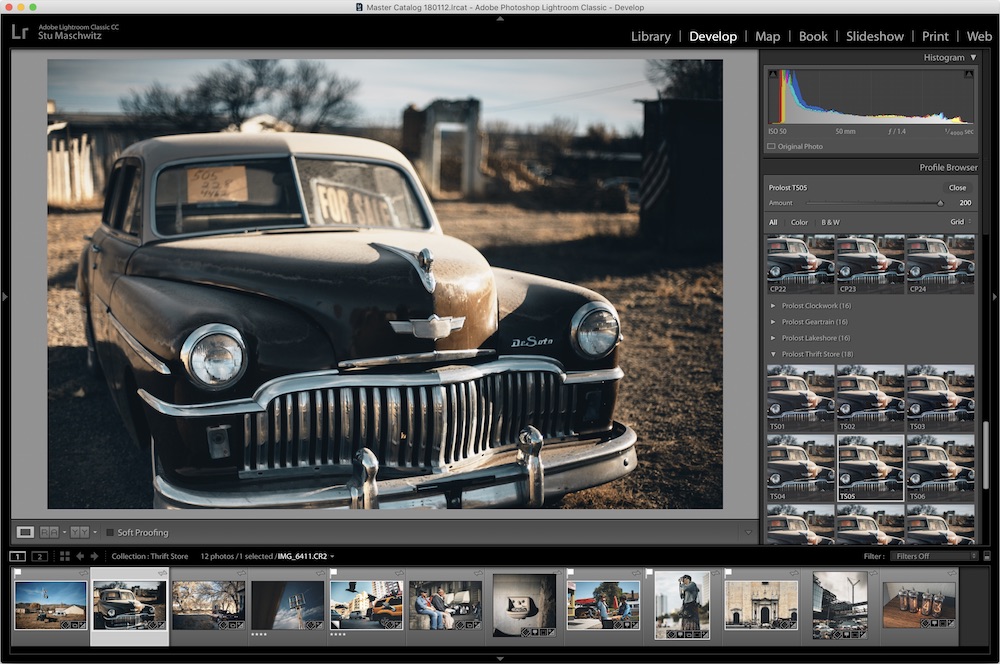Screen dimensions: 1000x664
Task: Apply the TS01 profile thumbnail
Action: click(800, 398)
